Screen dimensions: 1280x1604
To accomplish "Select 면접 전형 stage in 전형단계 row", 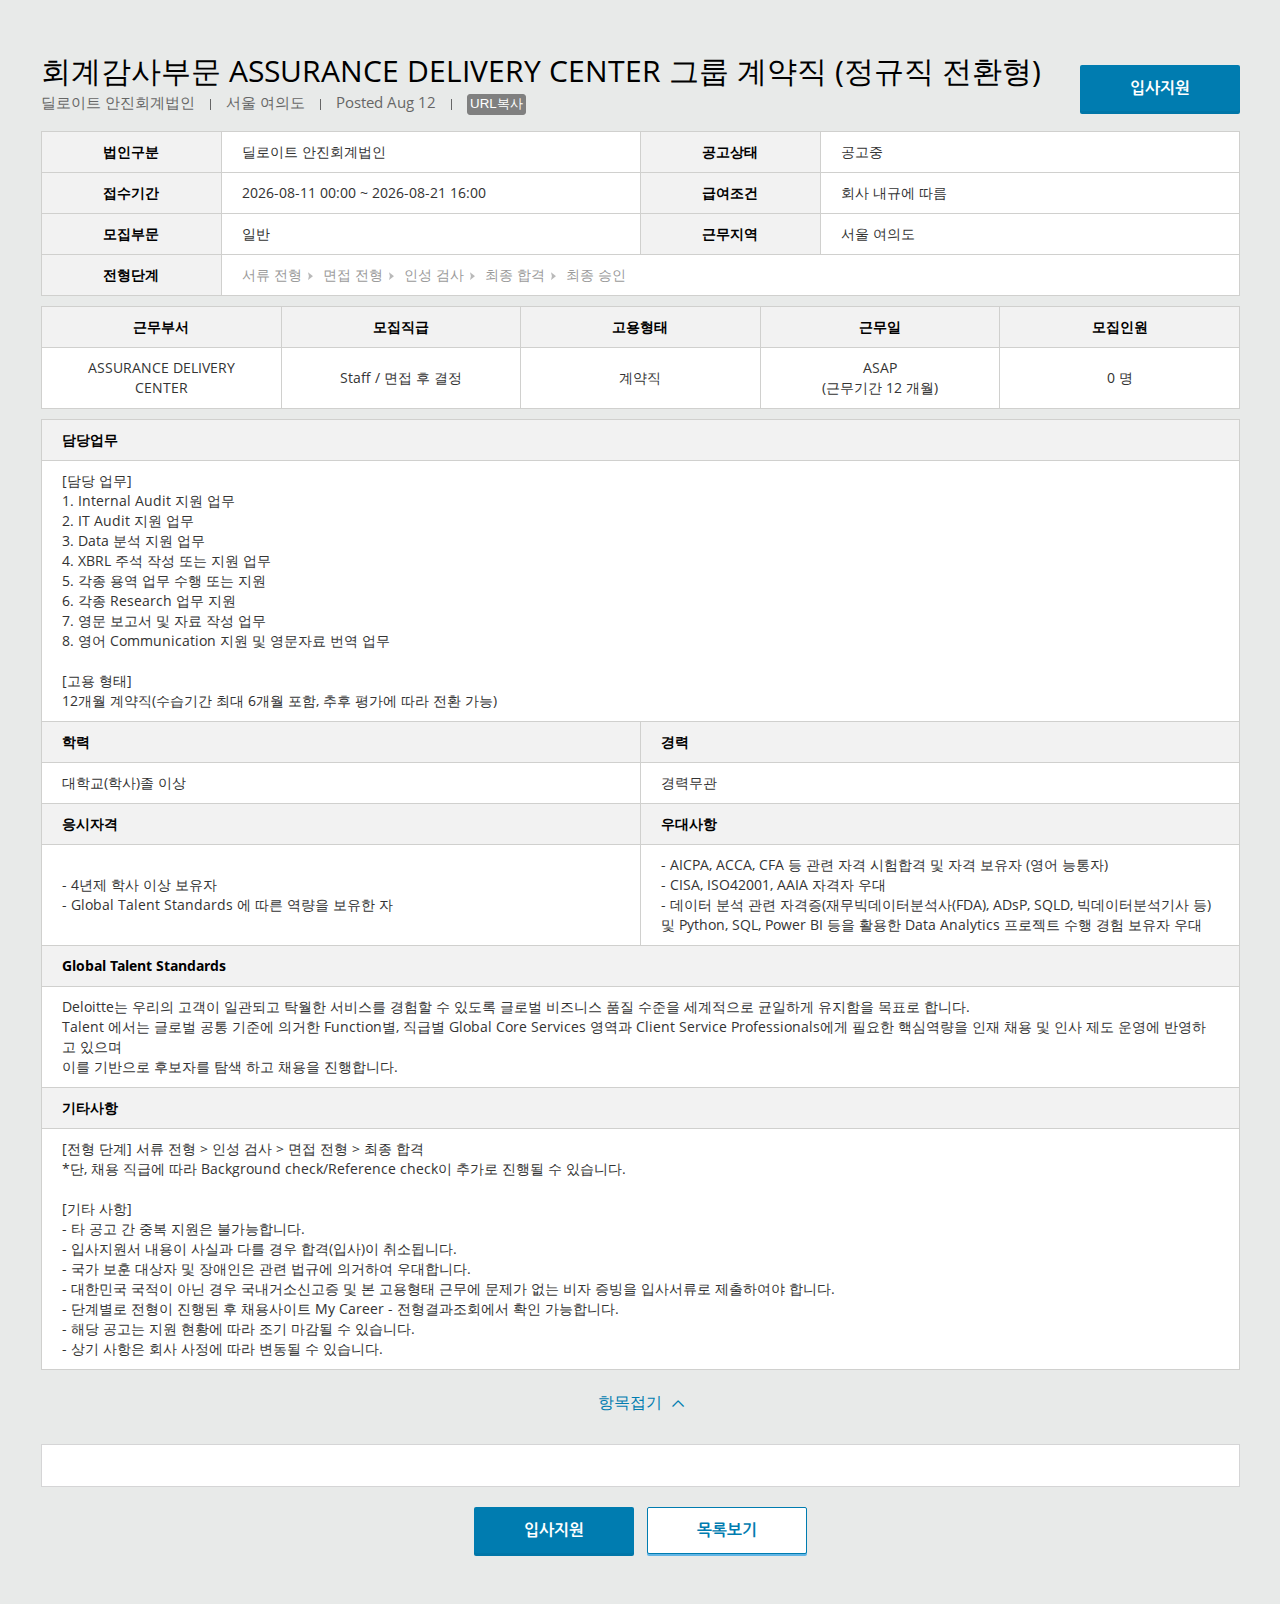I will pos(353,276).
